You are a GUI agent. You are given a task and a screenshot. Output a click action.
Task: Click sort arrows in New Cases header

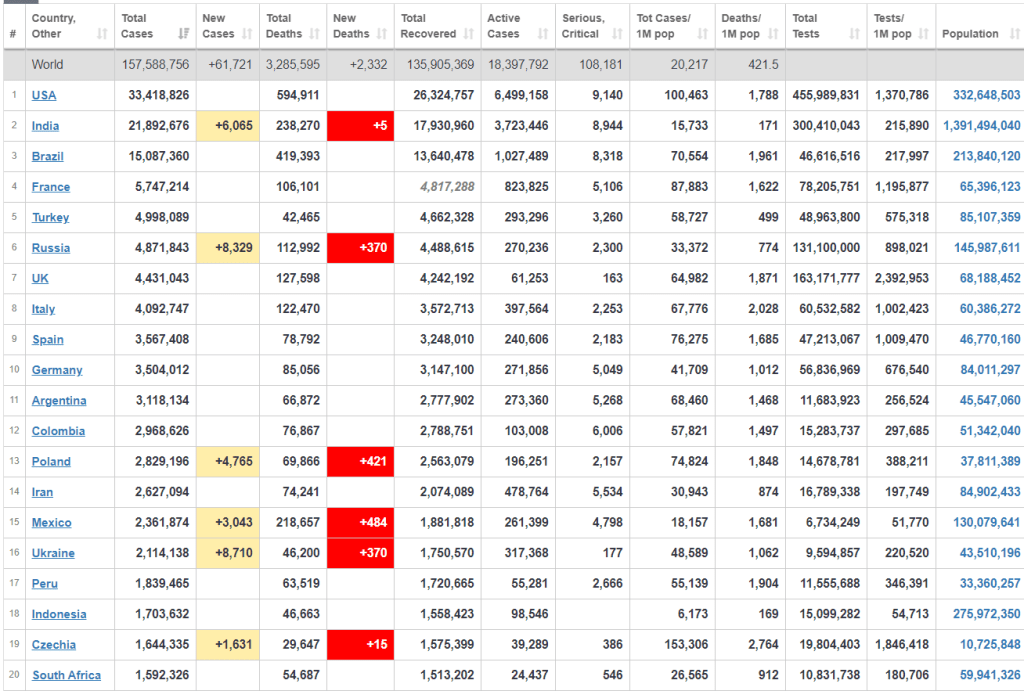[x=246, y=34]
